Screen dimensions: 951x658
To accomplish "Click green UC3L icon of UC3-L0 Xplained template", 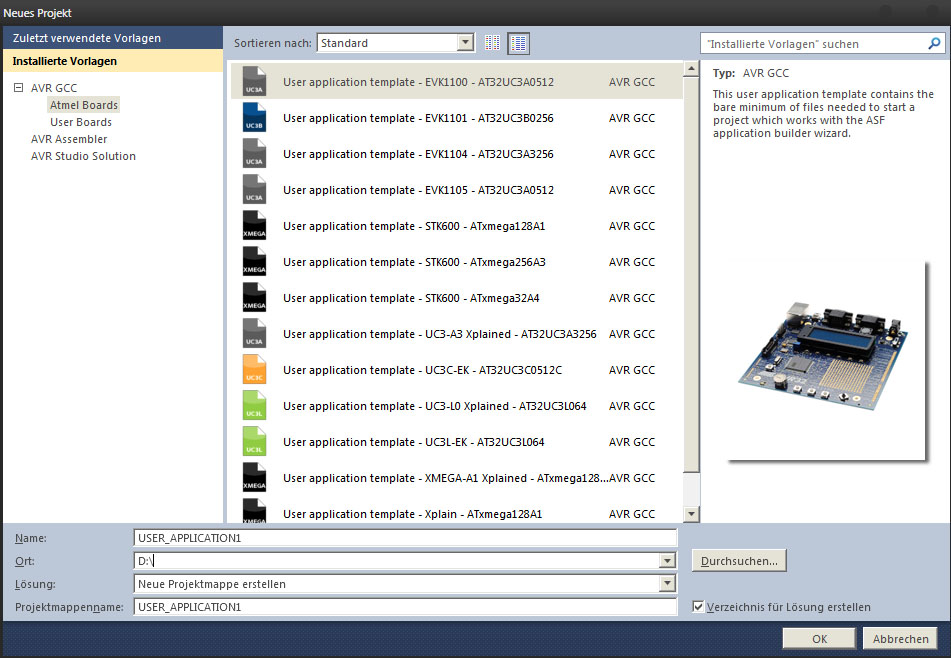I will [254, 406].
